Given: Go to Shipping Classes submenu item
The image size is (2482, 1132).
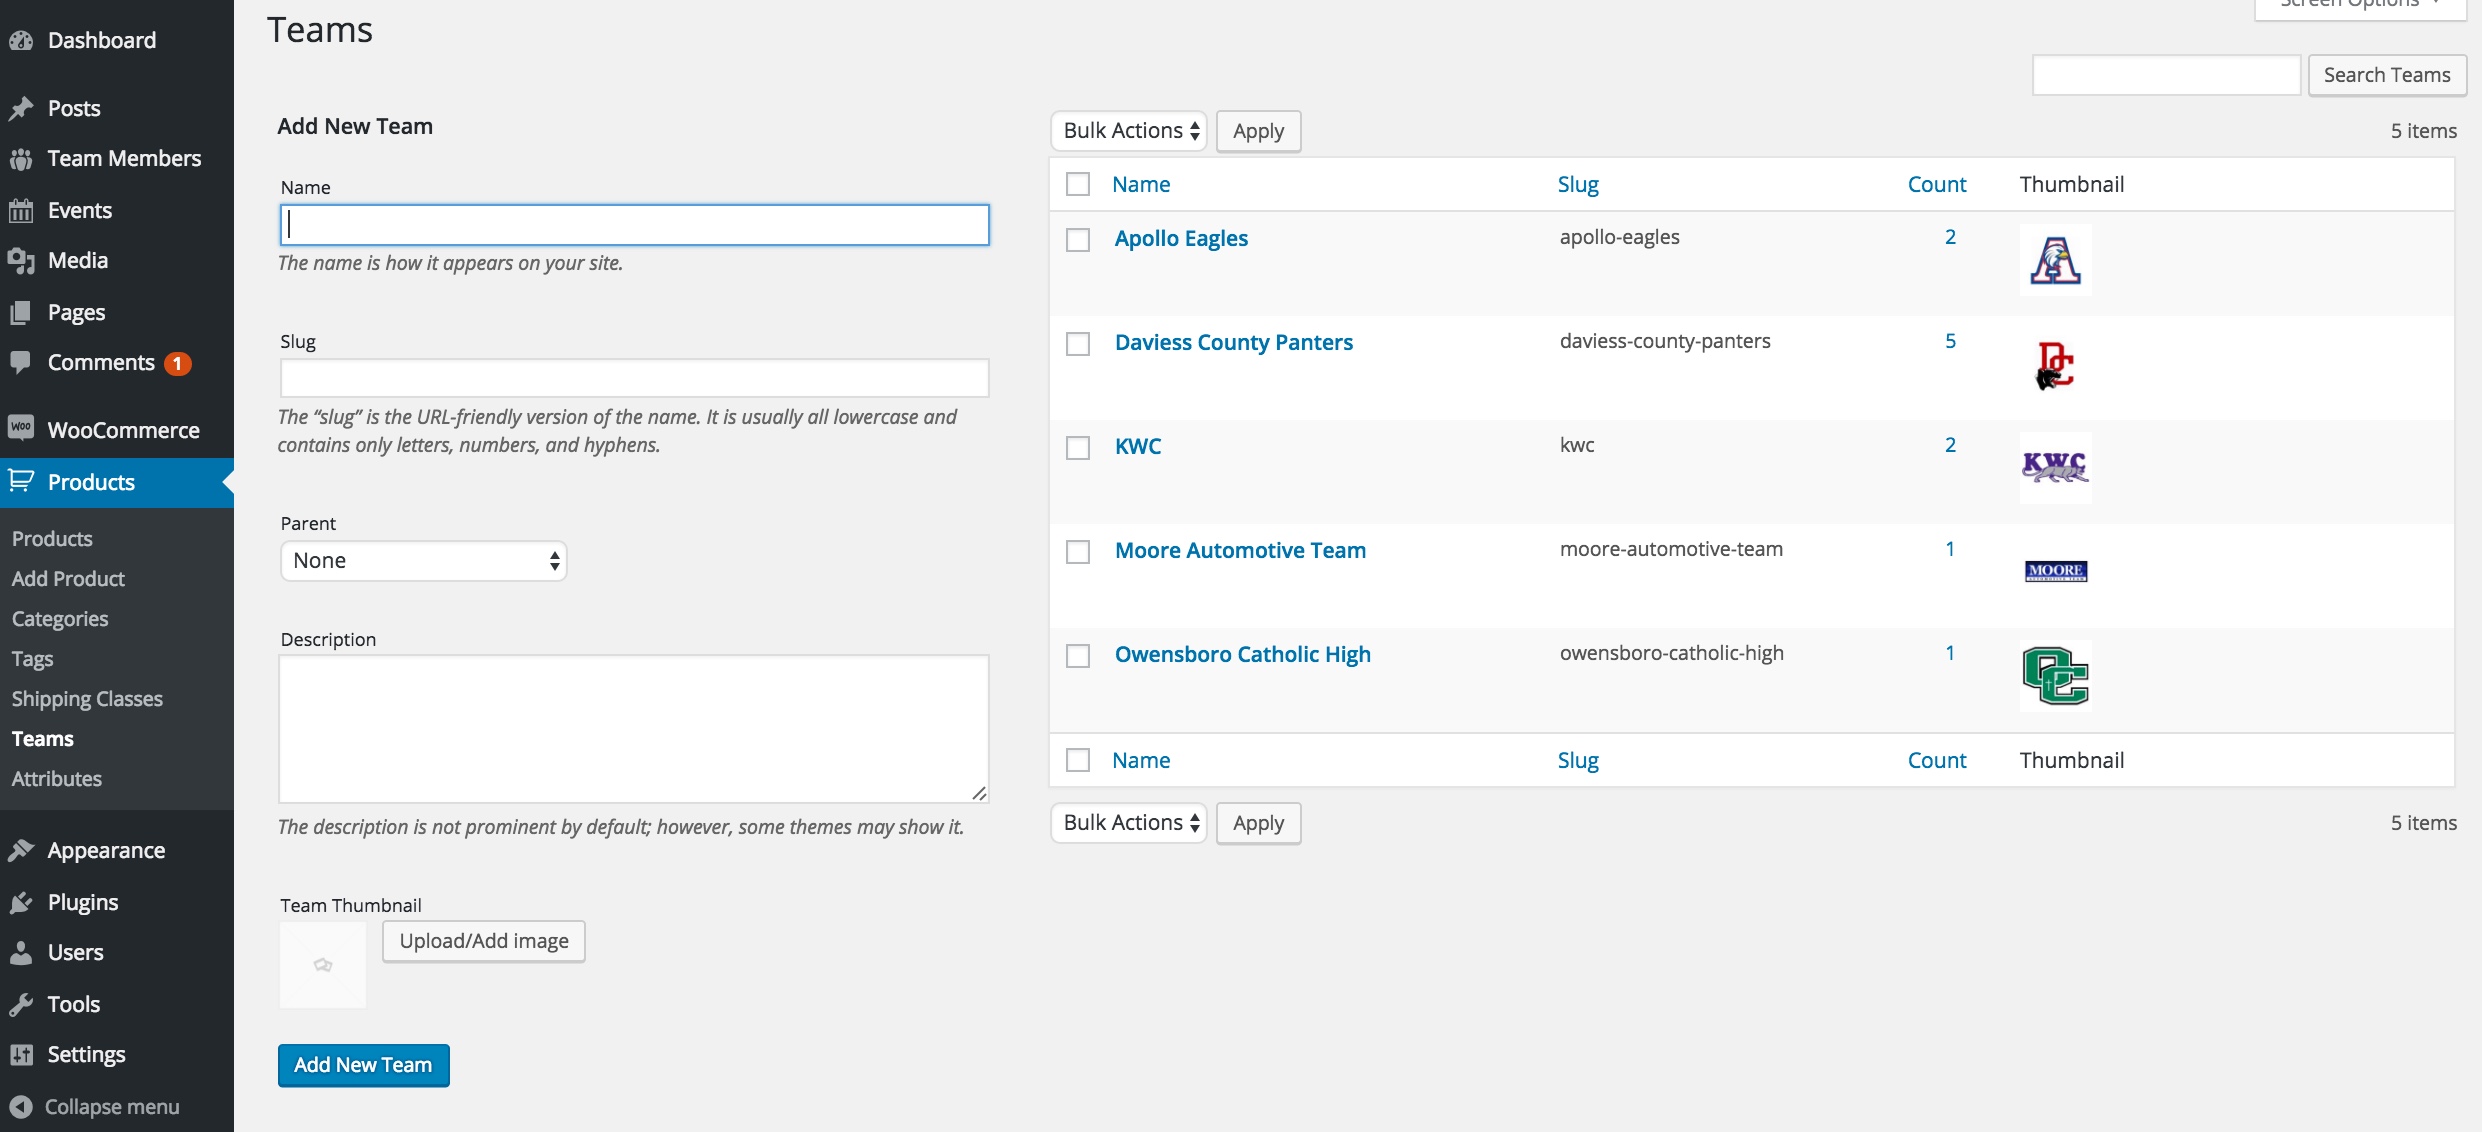Looking at the screenshot, I should [87, 699].
